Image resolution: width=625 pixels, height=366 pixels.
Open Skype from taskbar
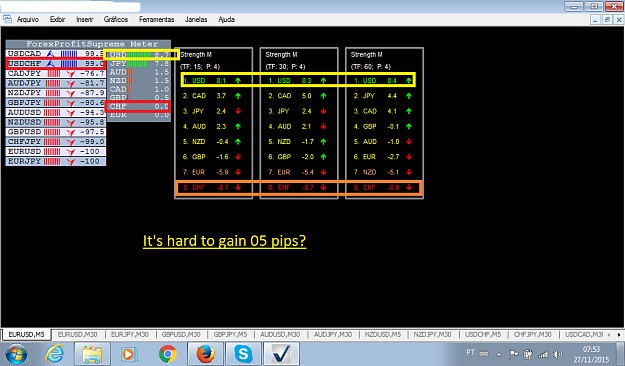coord(243,354)
